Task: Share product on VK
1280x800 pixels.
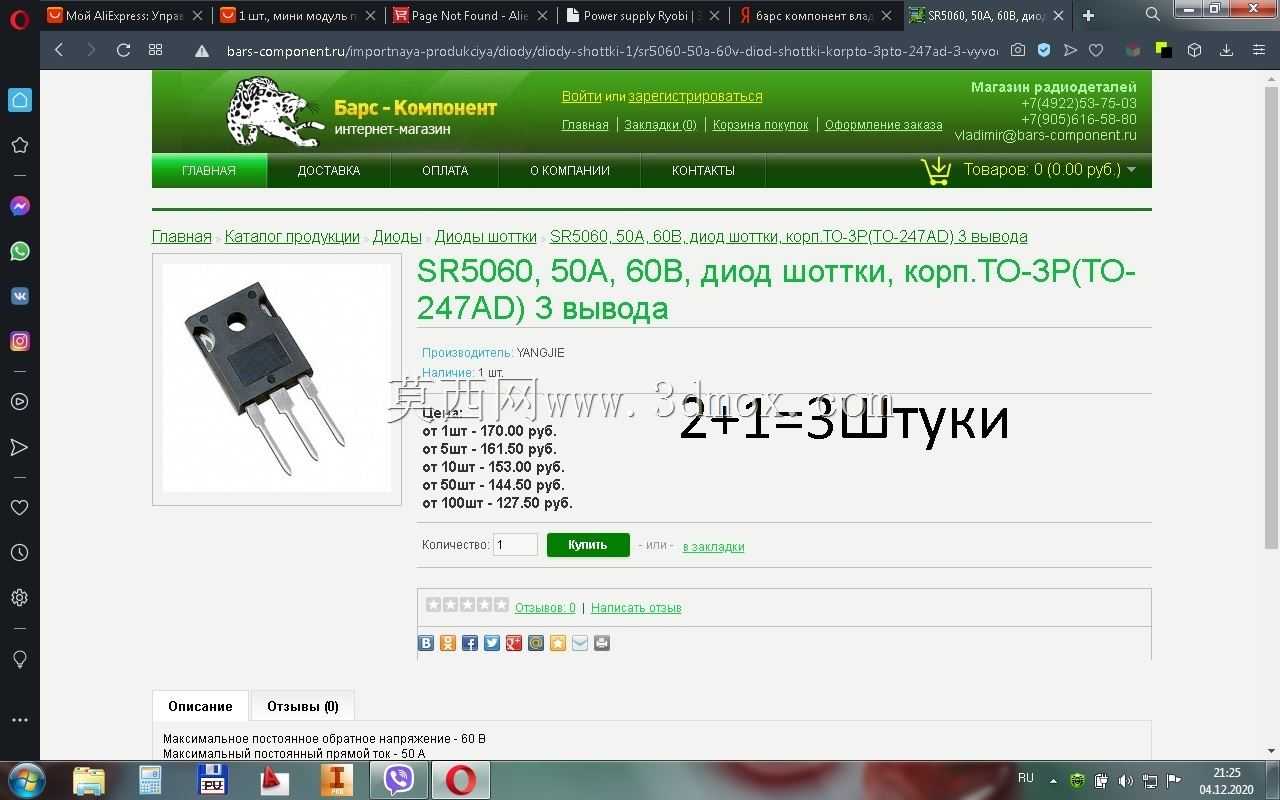Action: (426, 643)
